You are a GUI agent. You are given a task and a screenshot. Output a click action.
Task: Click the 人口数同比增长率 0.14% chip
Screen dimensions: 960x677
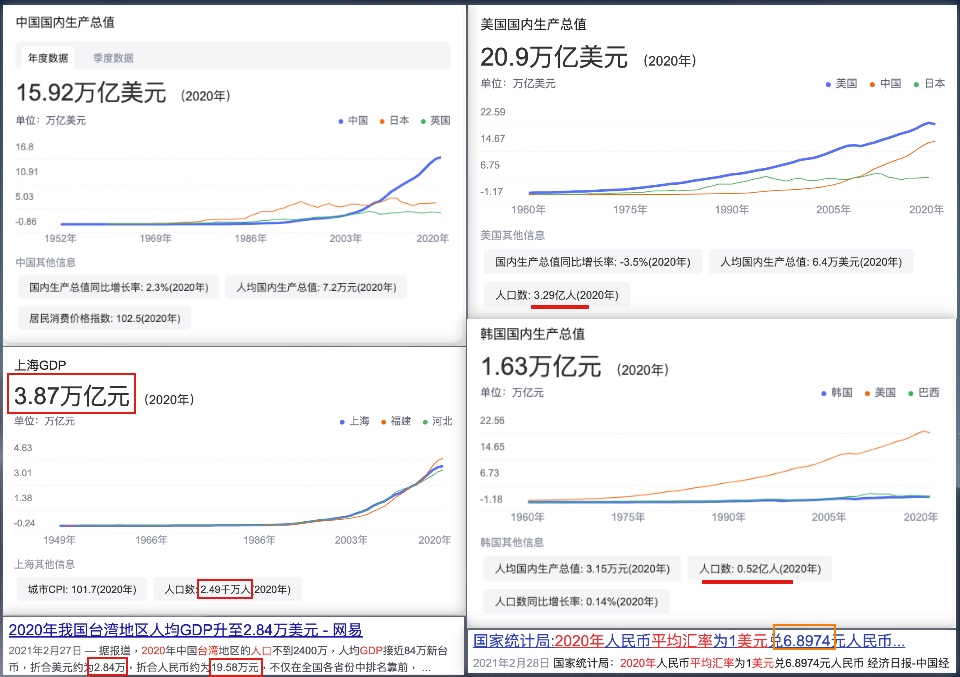point(576,602)
